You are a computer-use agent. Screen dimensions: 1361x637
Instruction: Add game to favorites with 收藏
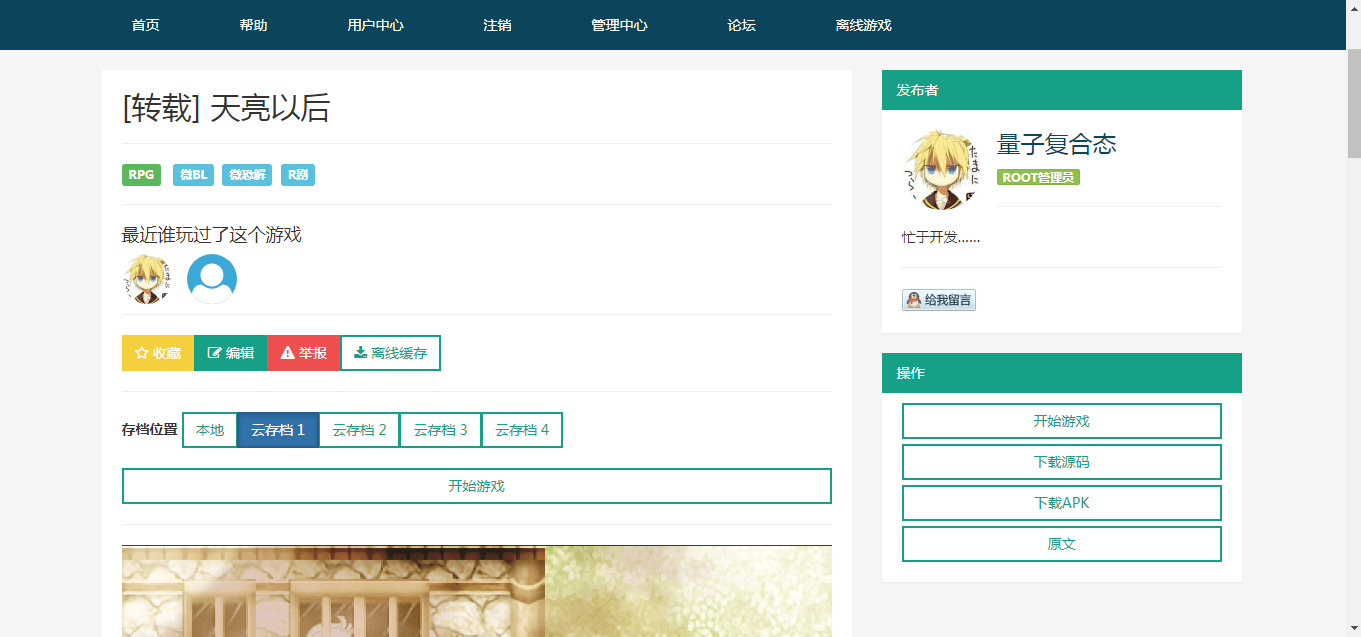tap(158, 353)
